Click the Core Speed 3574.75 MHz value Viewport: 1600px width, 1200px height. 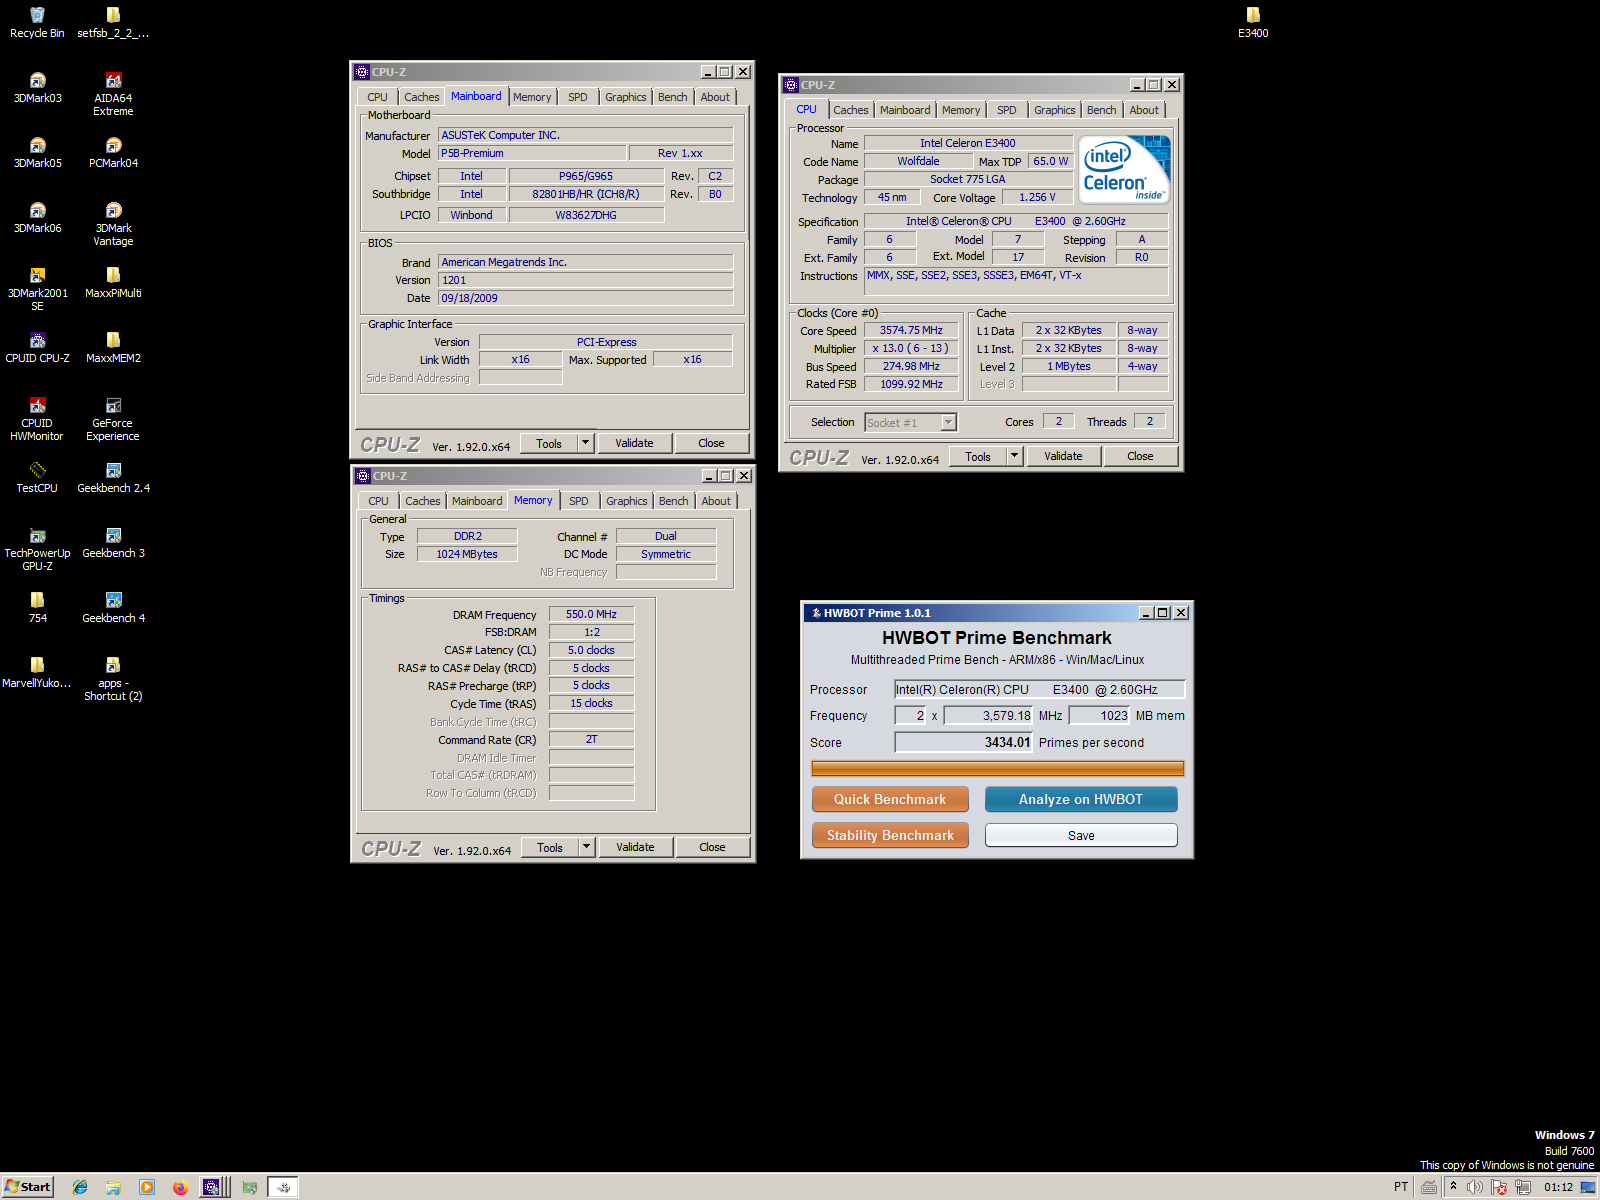(x=911, y=330)
